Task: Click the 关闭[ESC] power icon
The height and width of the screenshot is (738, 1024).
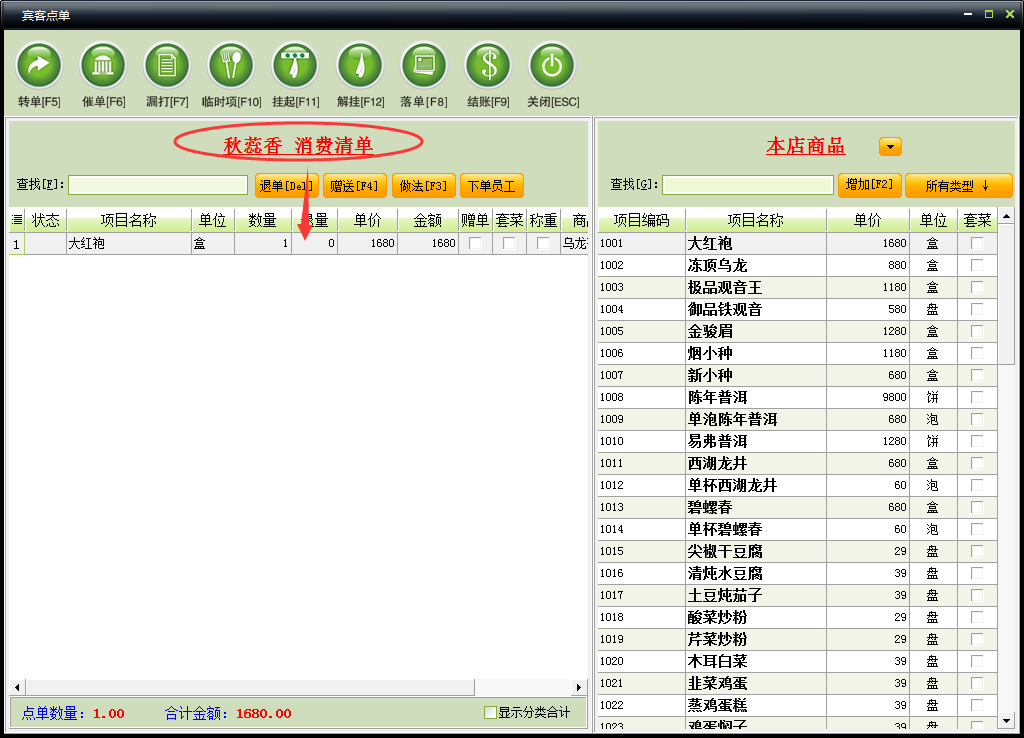Action: coord(552,65)
